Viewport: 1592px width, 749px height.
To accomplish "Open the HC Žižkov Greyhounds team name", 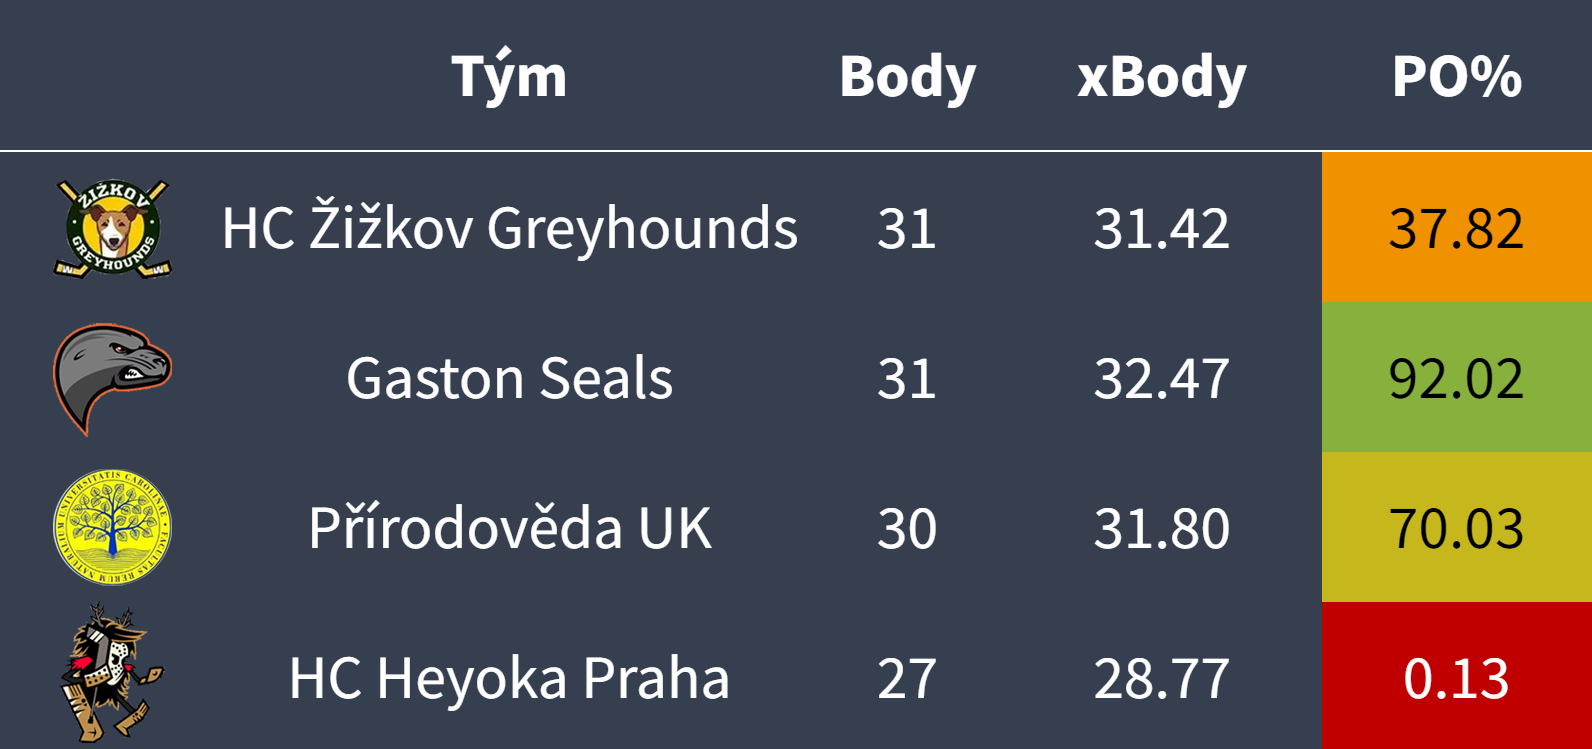I will (509, 228).
